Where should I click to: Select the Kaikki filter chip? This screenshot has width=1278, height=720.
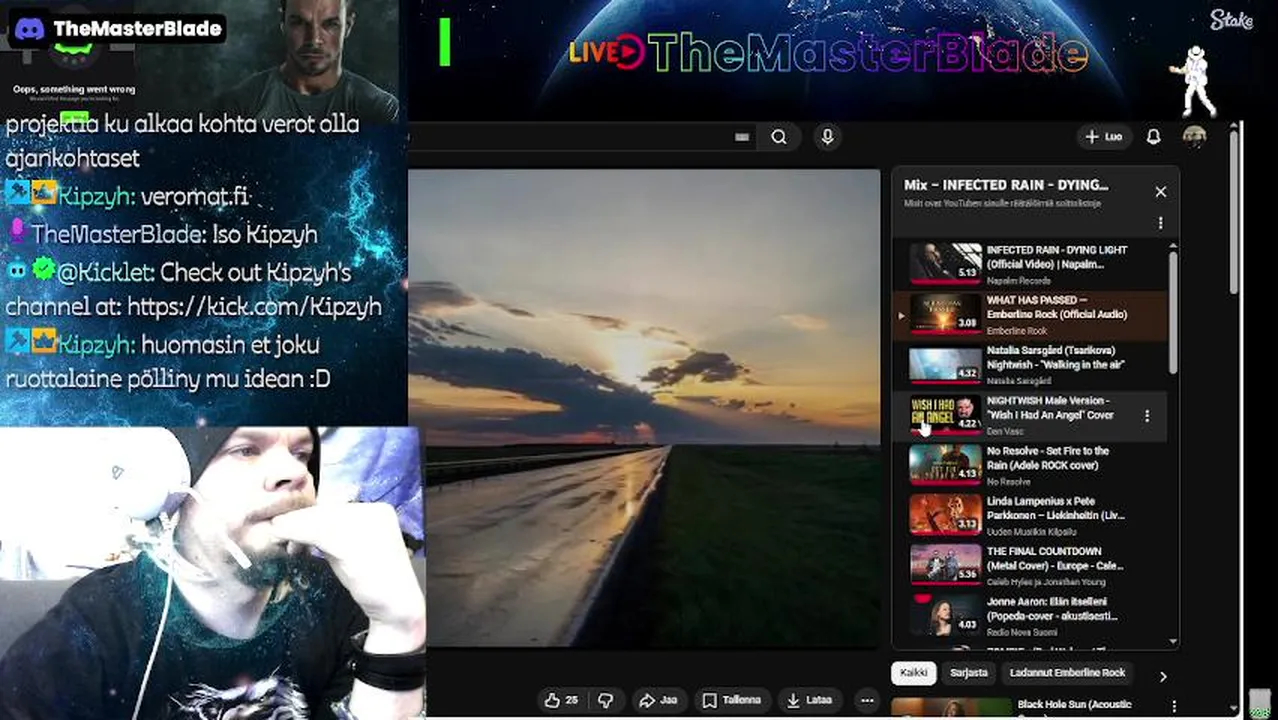click(x=914, y=673)
